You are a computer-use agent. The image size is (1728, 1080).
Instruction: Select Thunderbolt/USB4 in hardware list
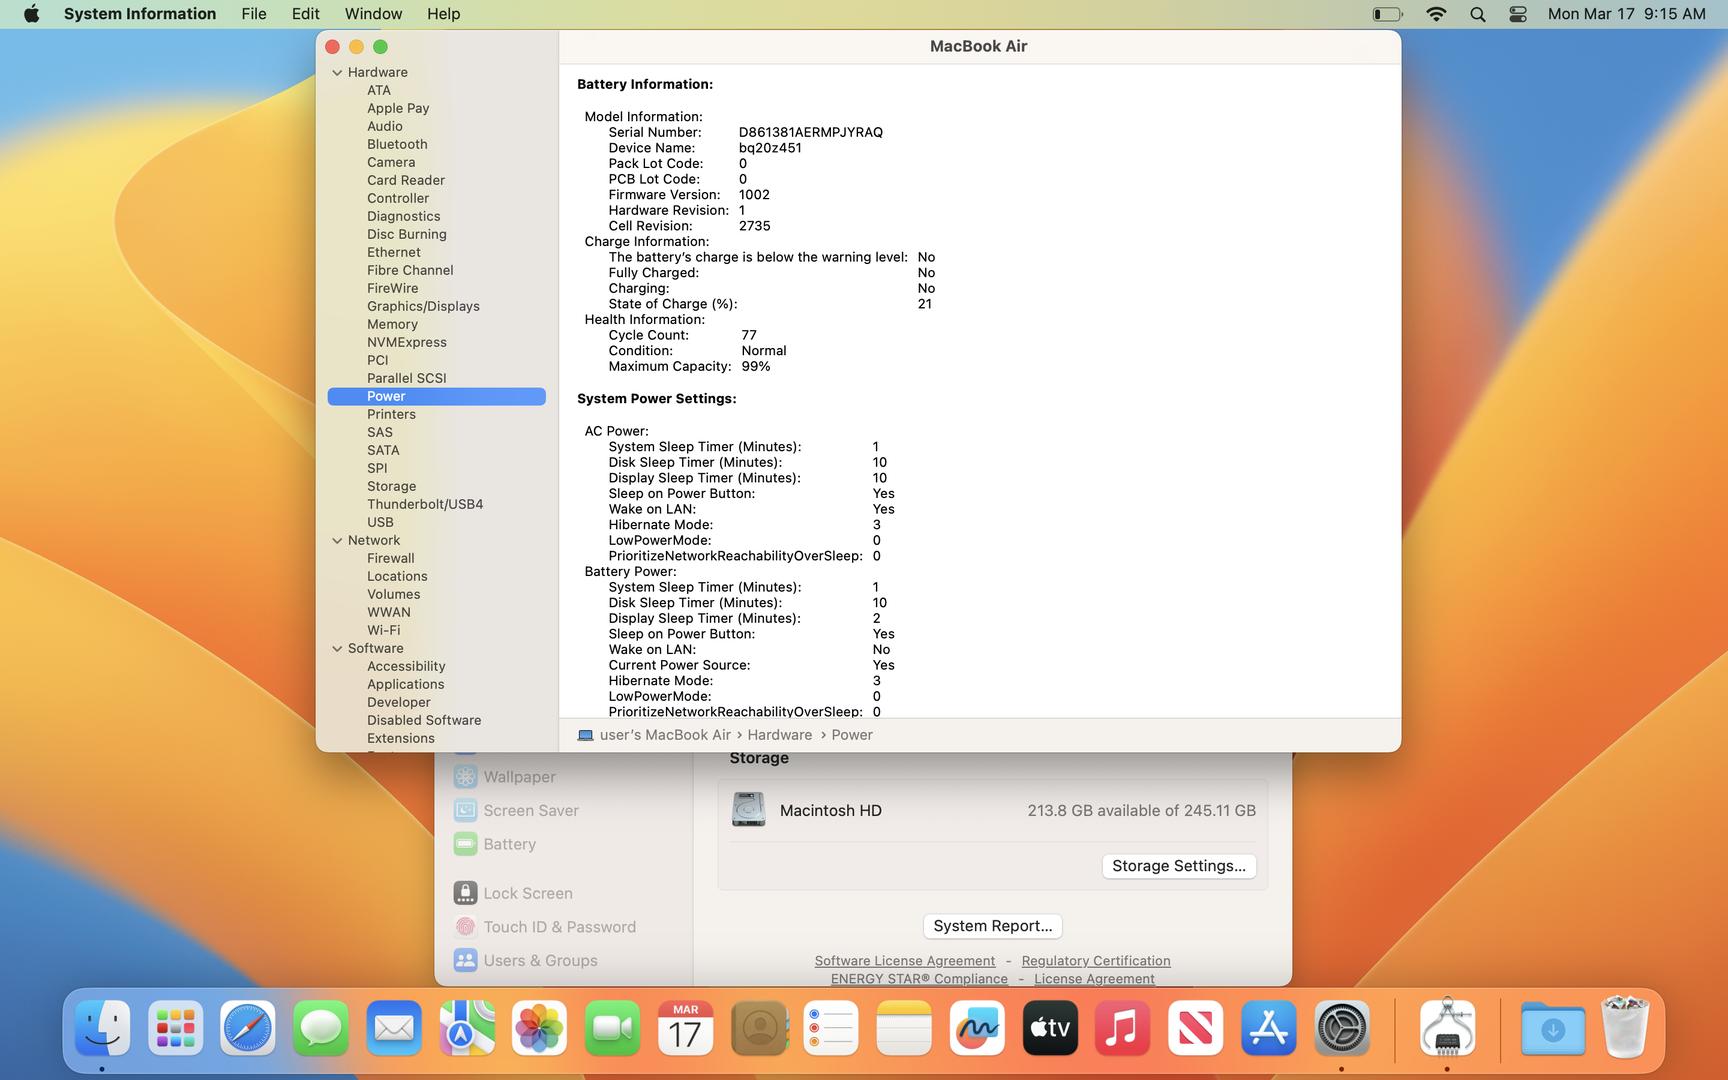425,504
